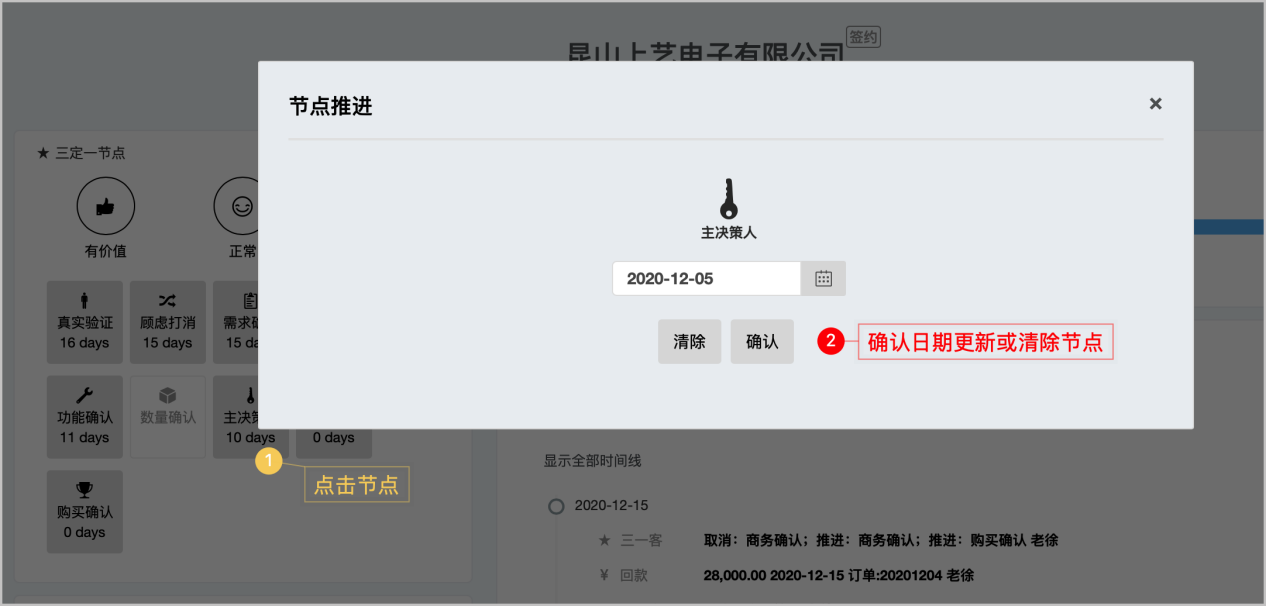
Task: Open the 数量确认 node tile
Action: point(167,417)
